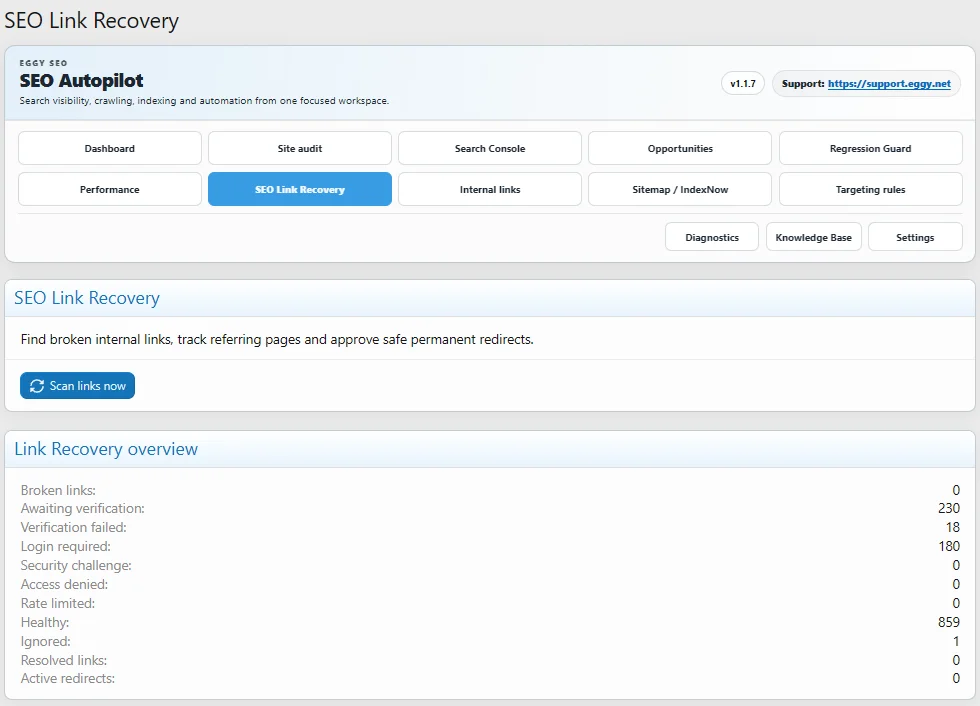
Task: Click the Ignored label
Action: 46,642
